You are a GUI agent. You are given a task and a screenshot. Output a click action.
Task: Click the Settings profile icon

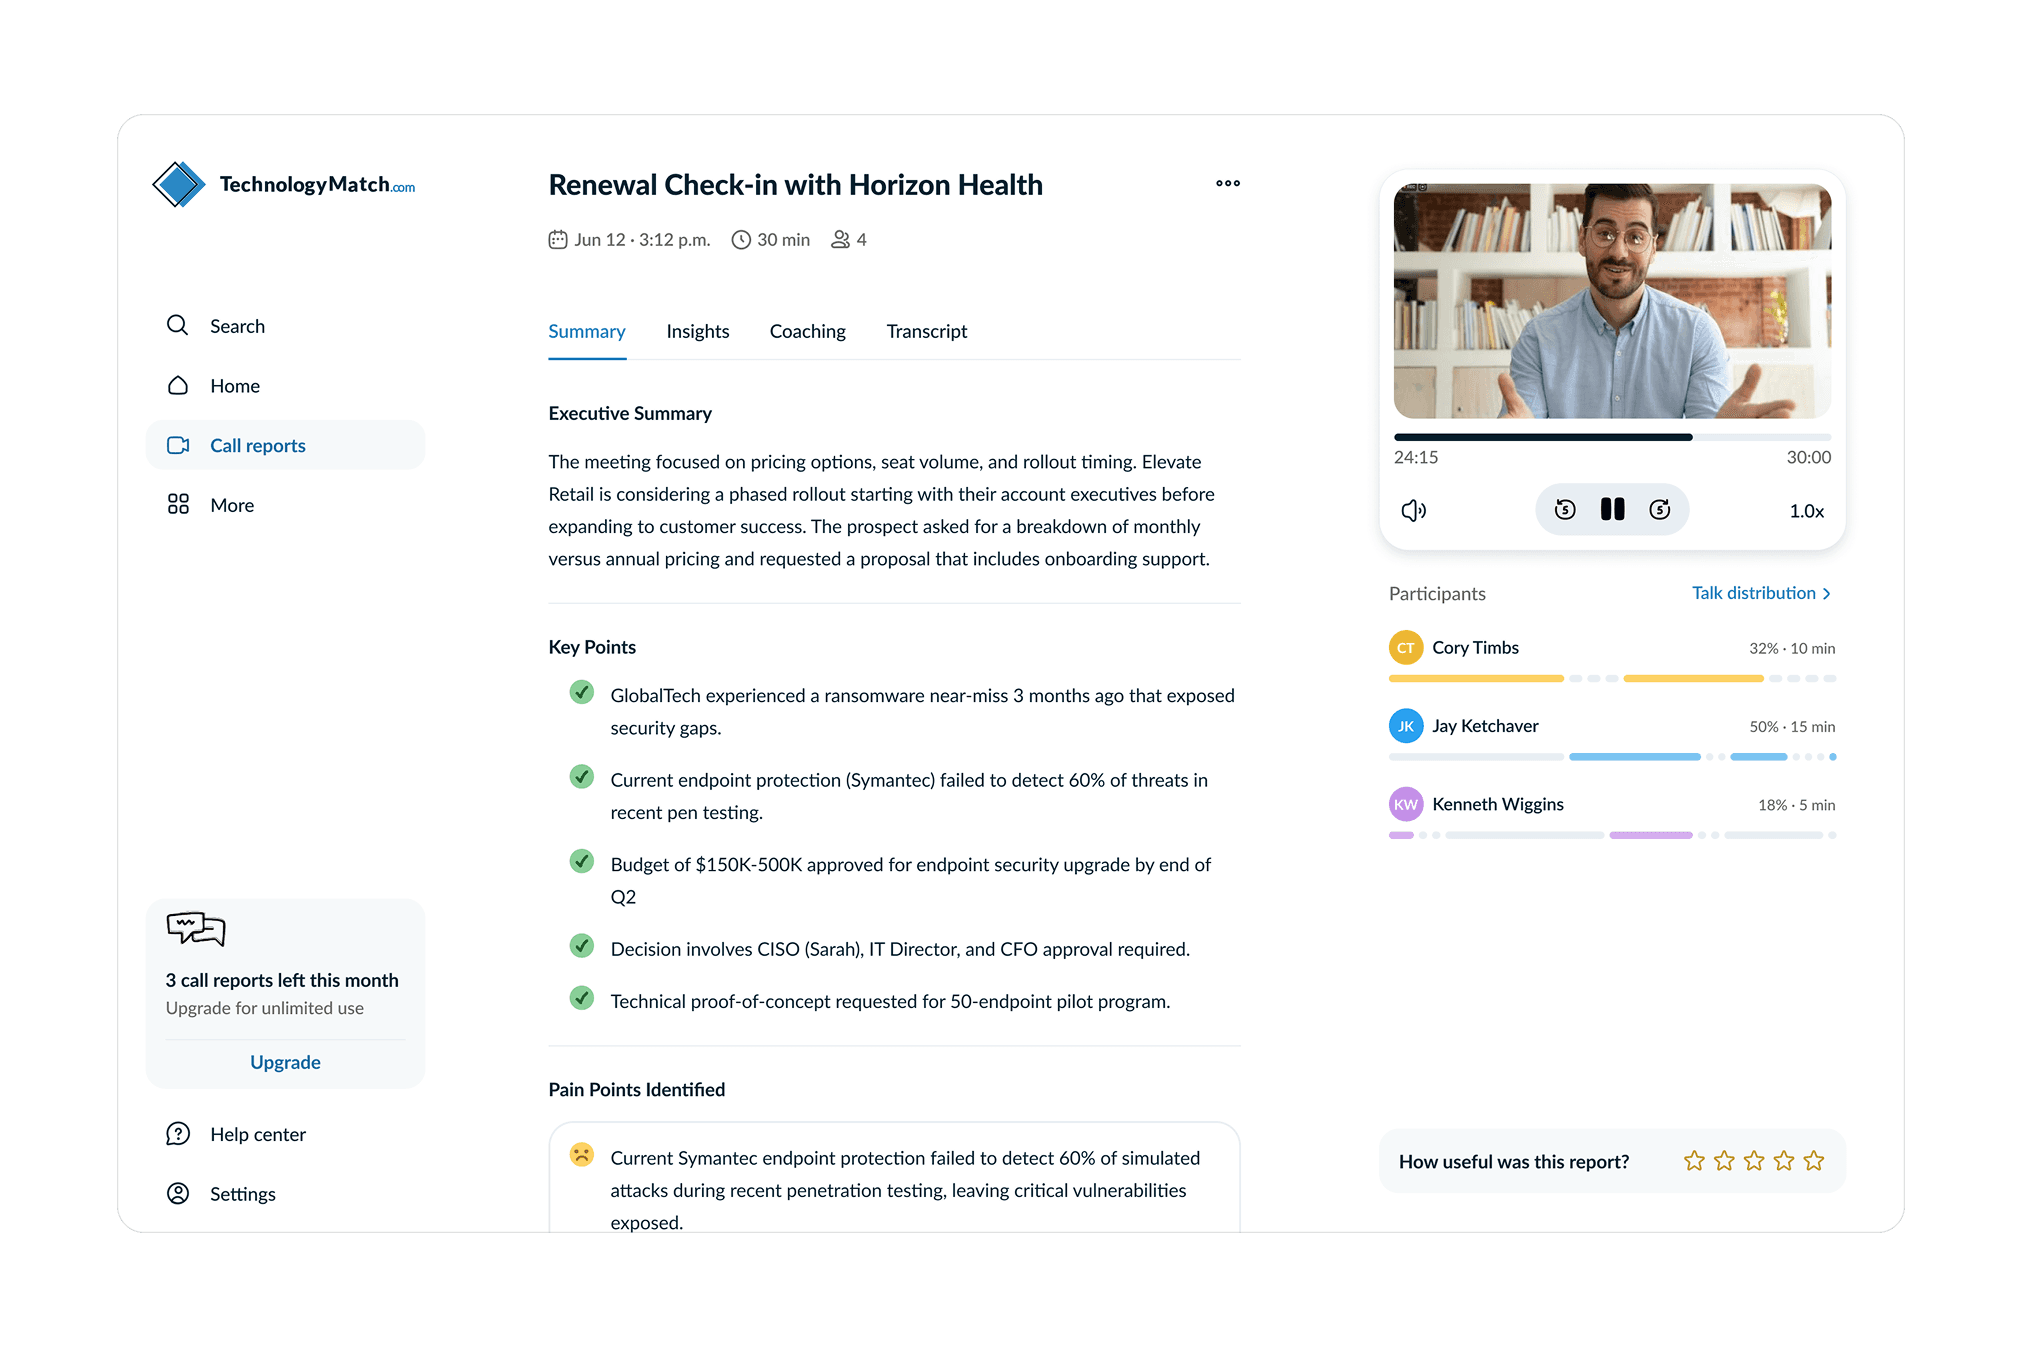178,1193
